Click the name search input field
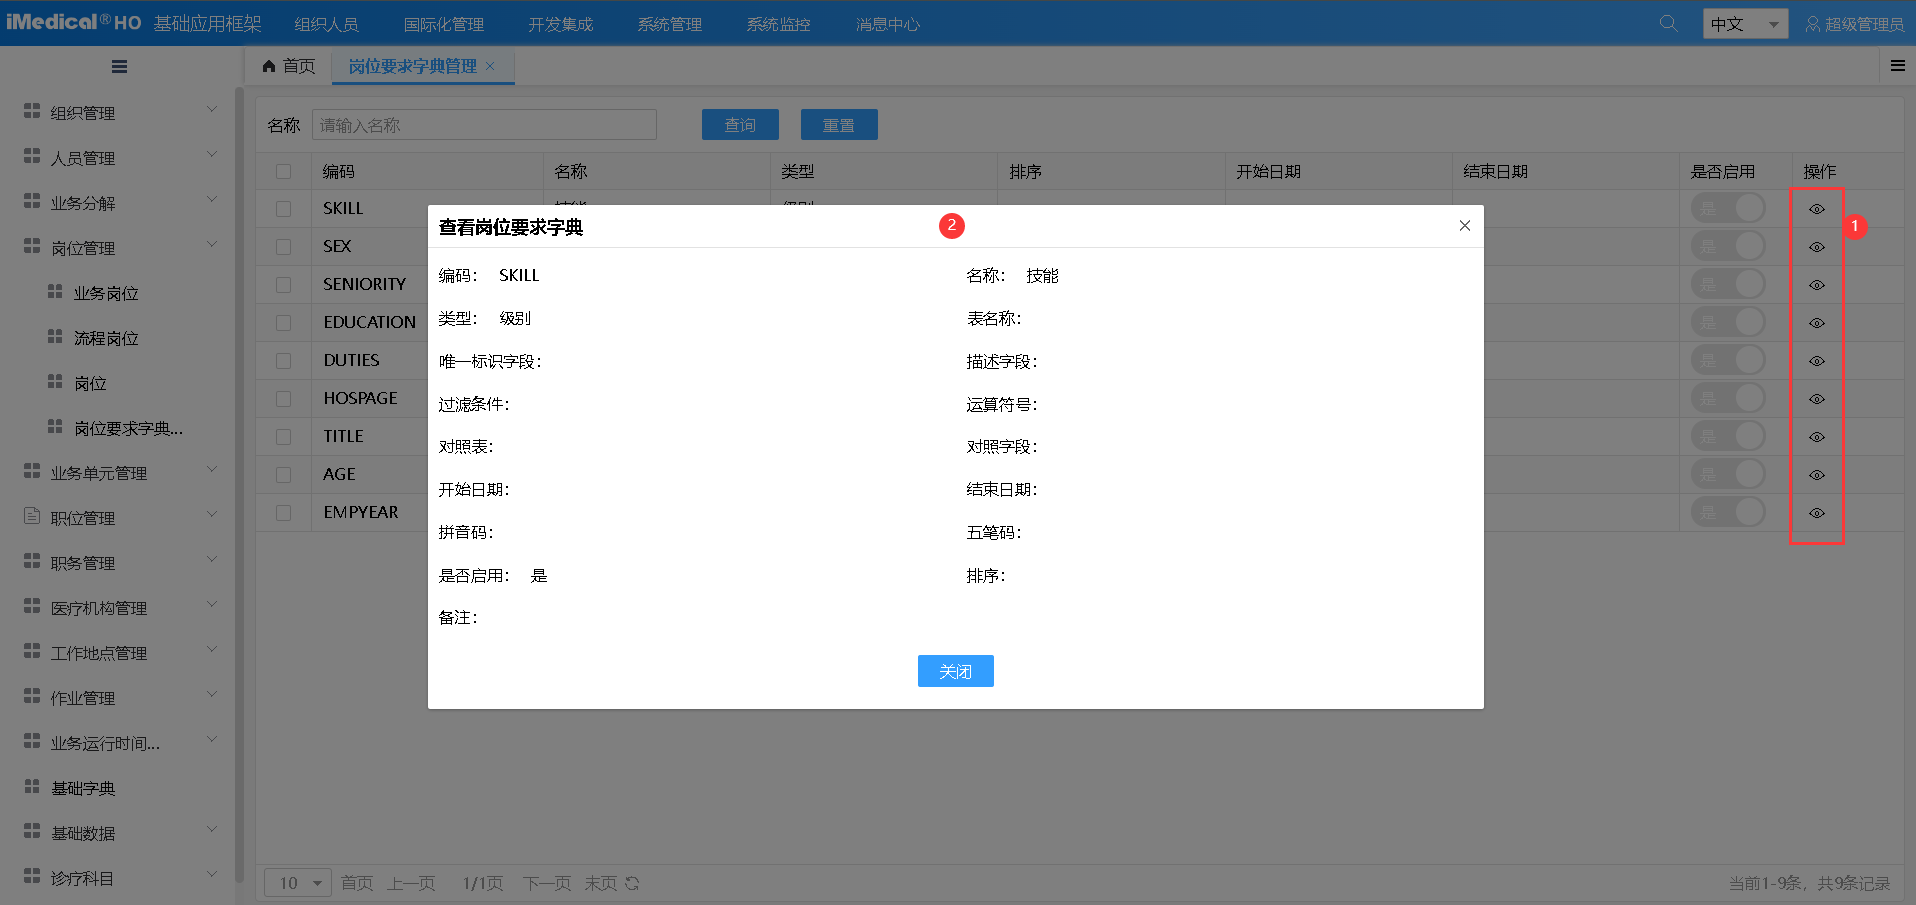This screenshot has height=905, width=1916. click(484, 124)
